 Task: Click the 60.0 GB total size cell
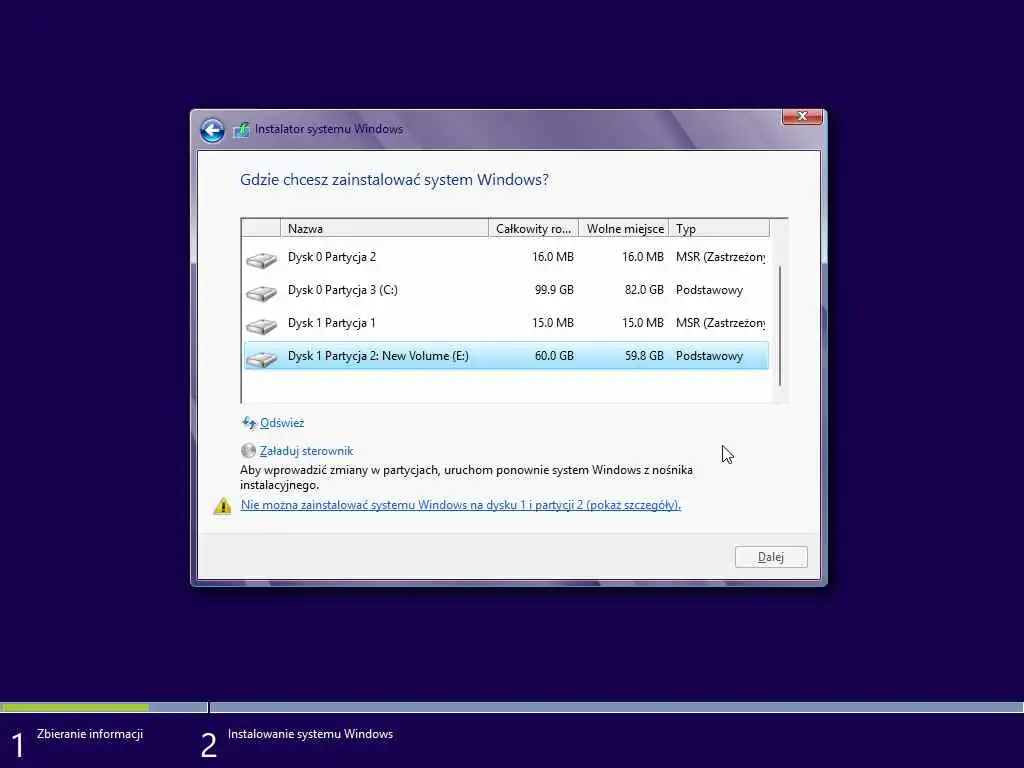pyautogui.click(x=554, y=356)
